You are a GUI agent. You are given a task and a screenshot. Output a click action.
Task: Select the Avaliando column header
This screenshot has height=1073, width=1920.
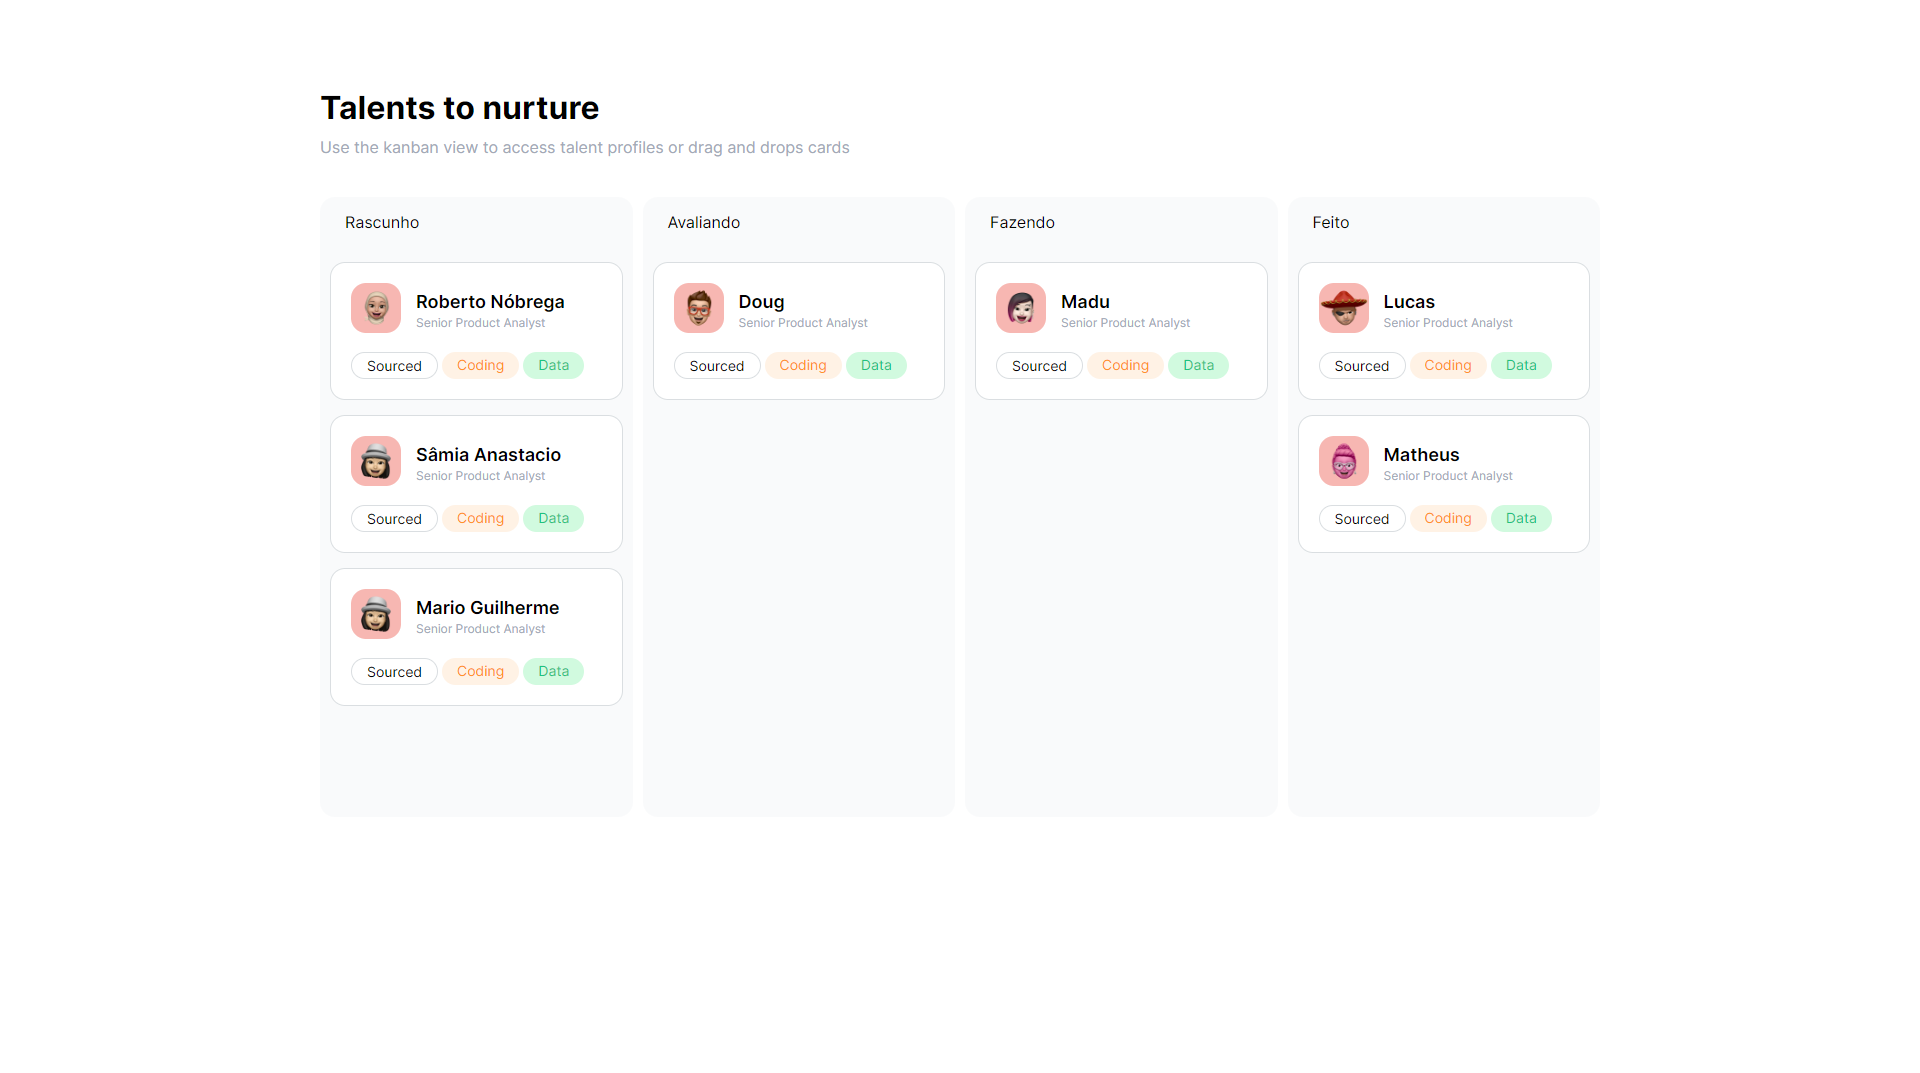click(704, 222)
